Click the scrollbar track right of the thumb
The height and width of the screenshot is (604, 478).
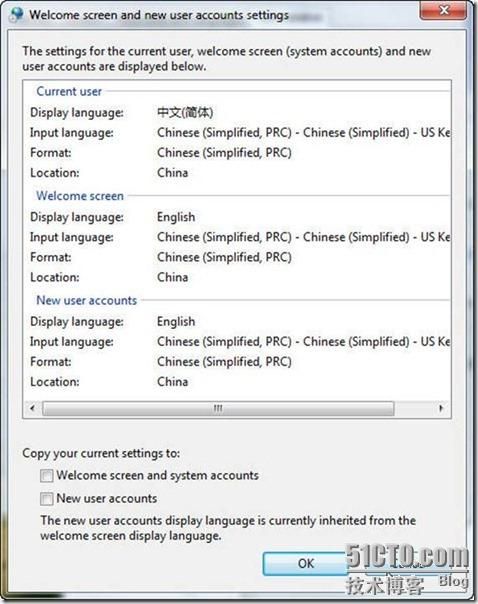coord(414,408)
